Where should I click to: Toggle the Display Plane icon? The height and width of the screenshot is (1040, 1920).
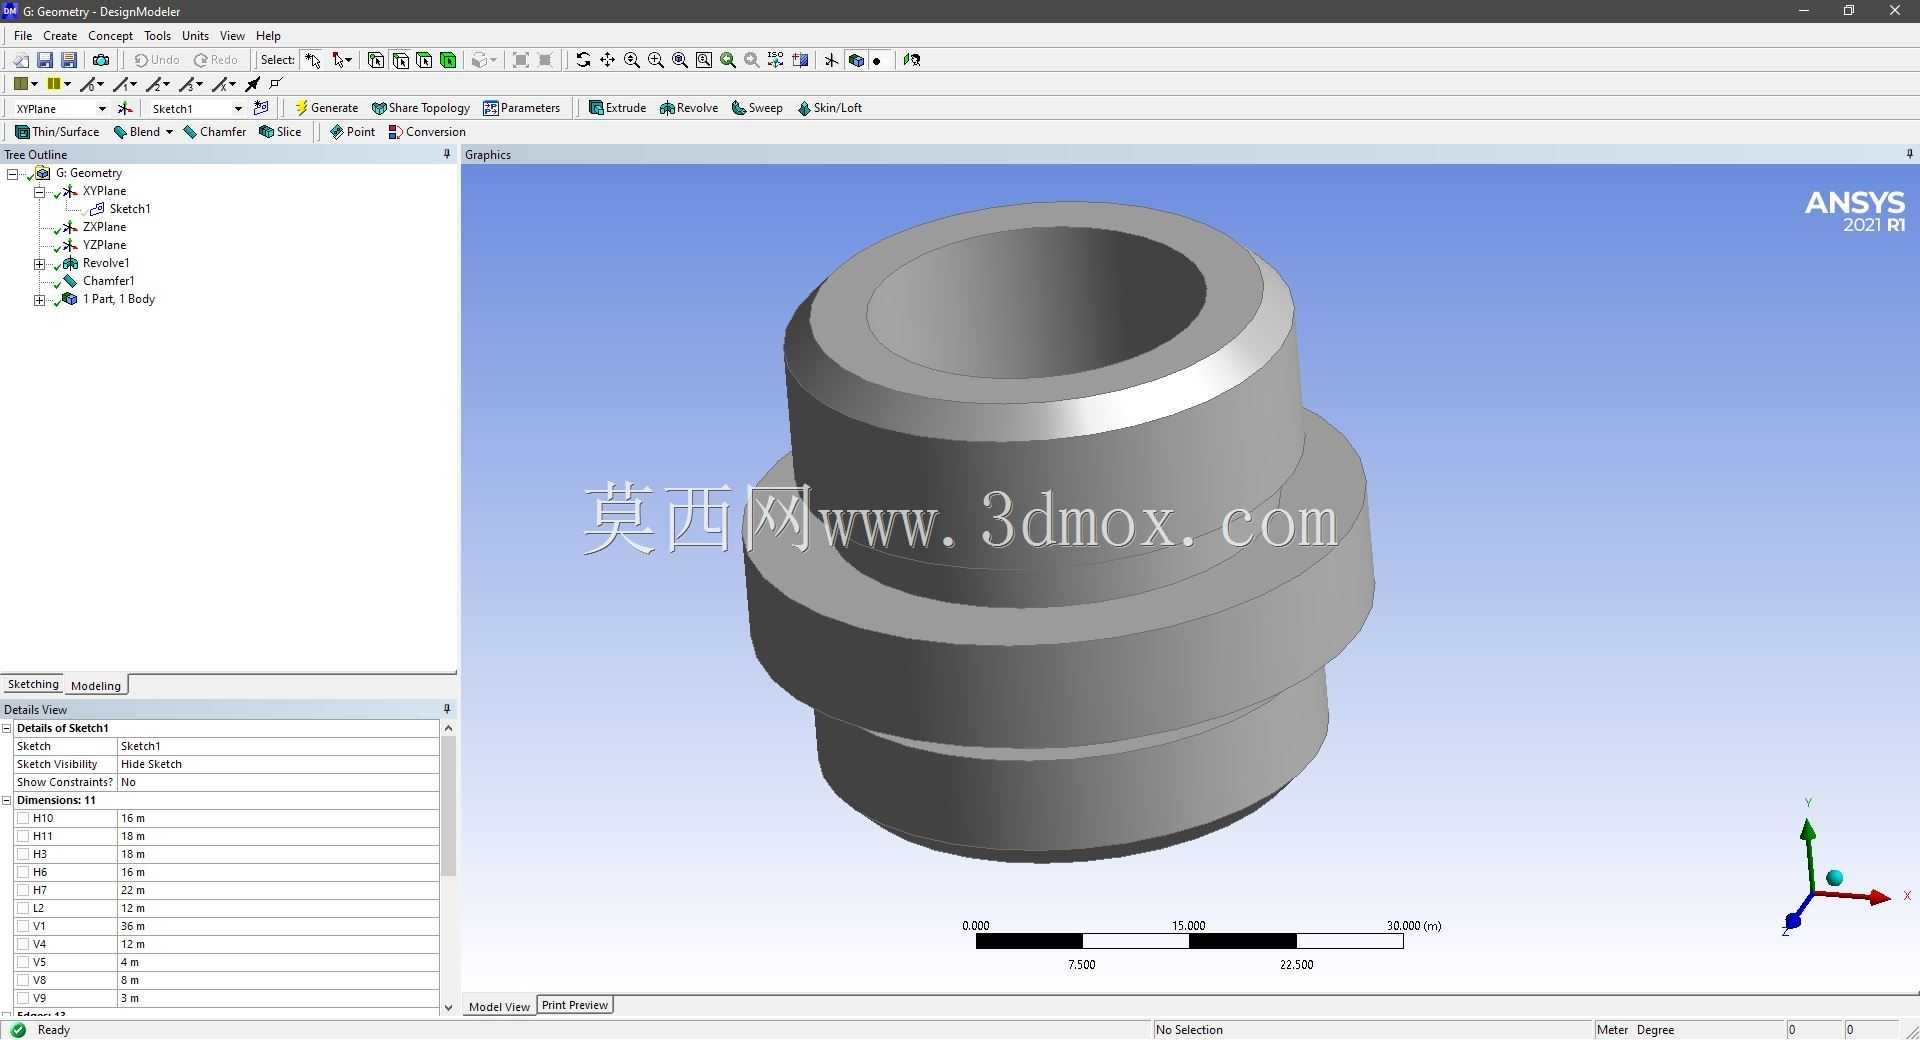coord(831,60)
